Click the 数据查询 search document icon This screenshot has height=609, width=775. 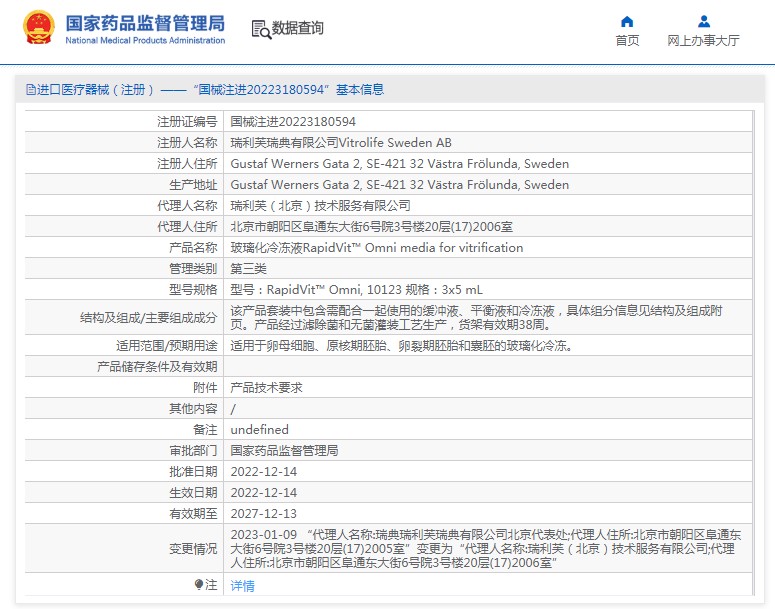[x=261, y=29]
